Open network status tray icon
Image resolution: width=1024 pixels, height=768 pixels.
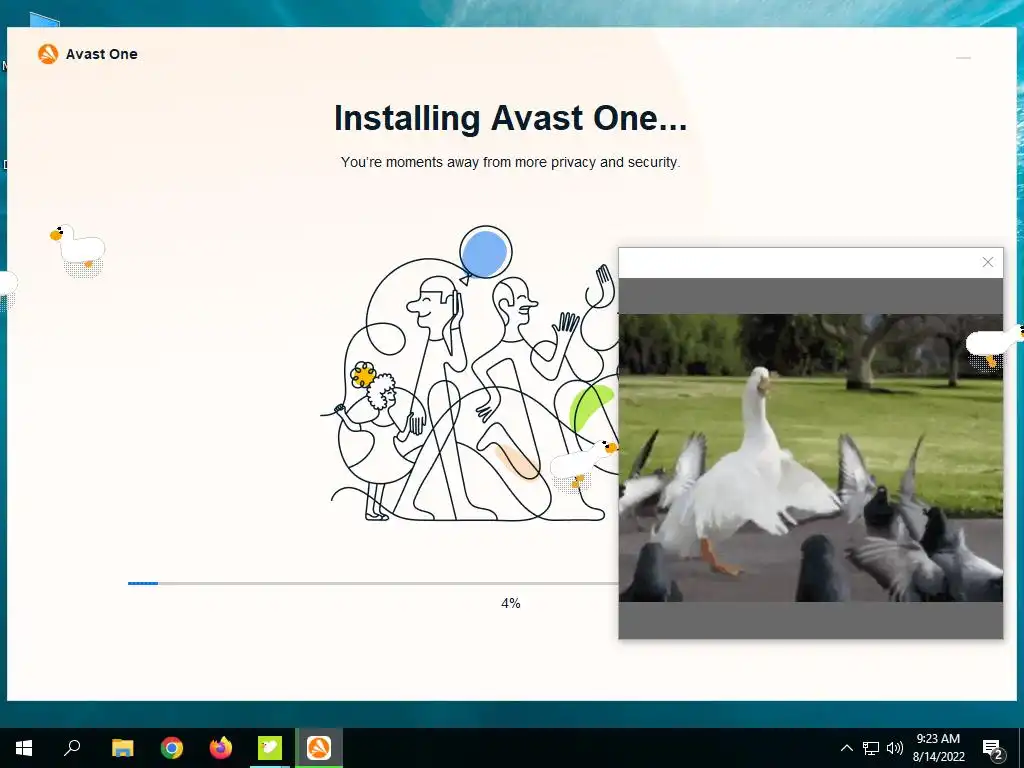(871, 748)
